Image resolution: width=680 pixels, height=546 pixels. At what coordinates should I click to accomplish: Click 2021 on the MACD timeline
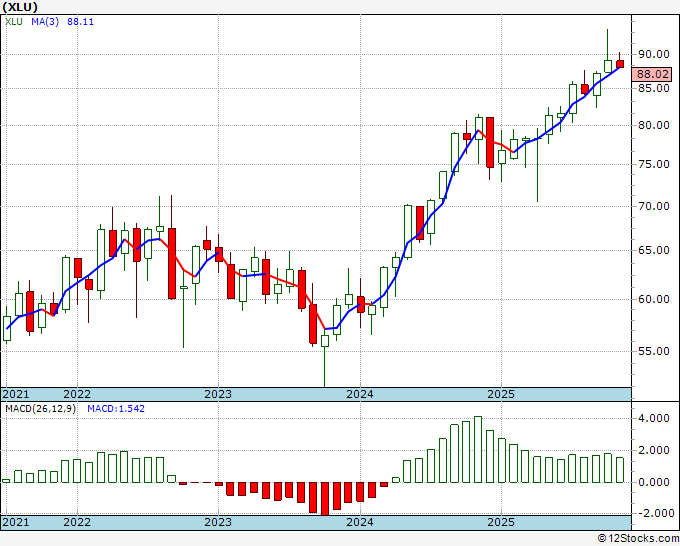[x=16, y=522]
